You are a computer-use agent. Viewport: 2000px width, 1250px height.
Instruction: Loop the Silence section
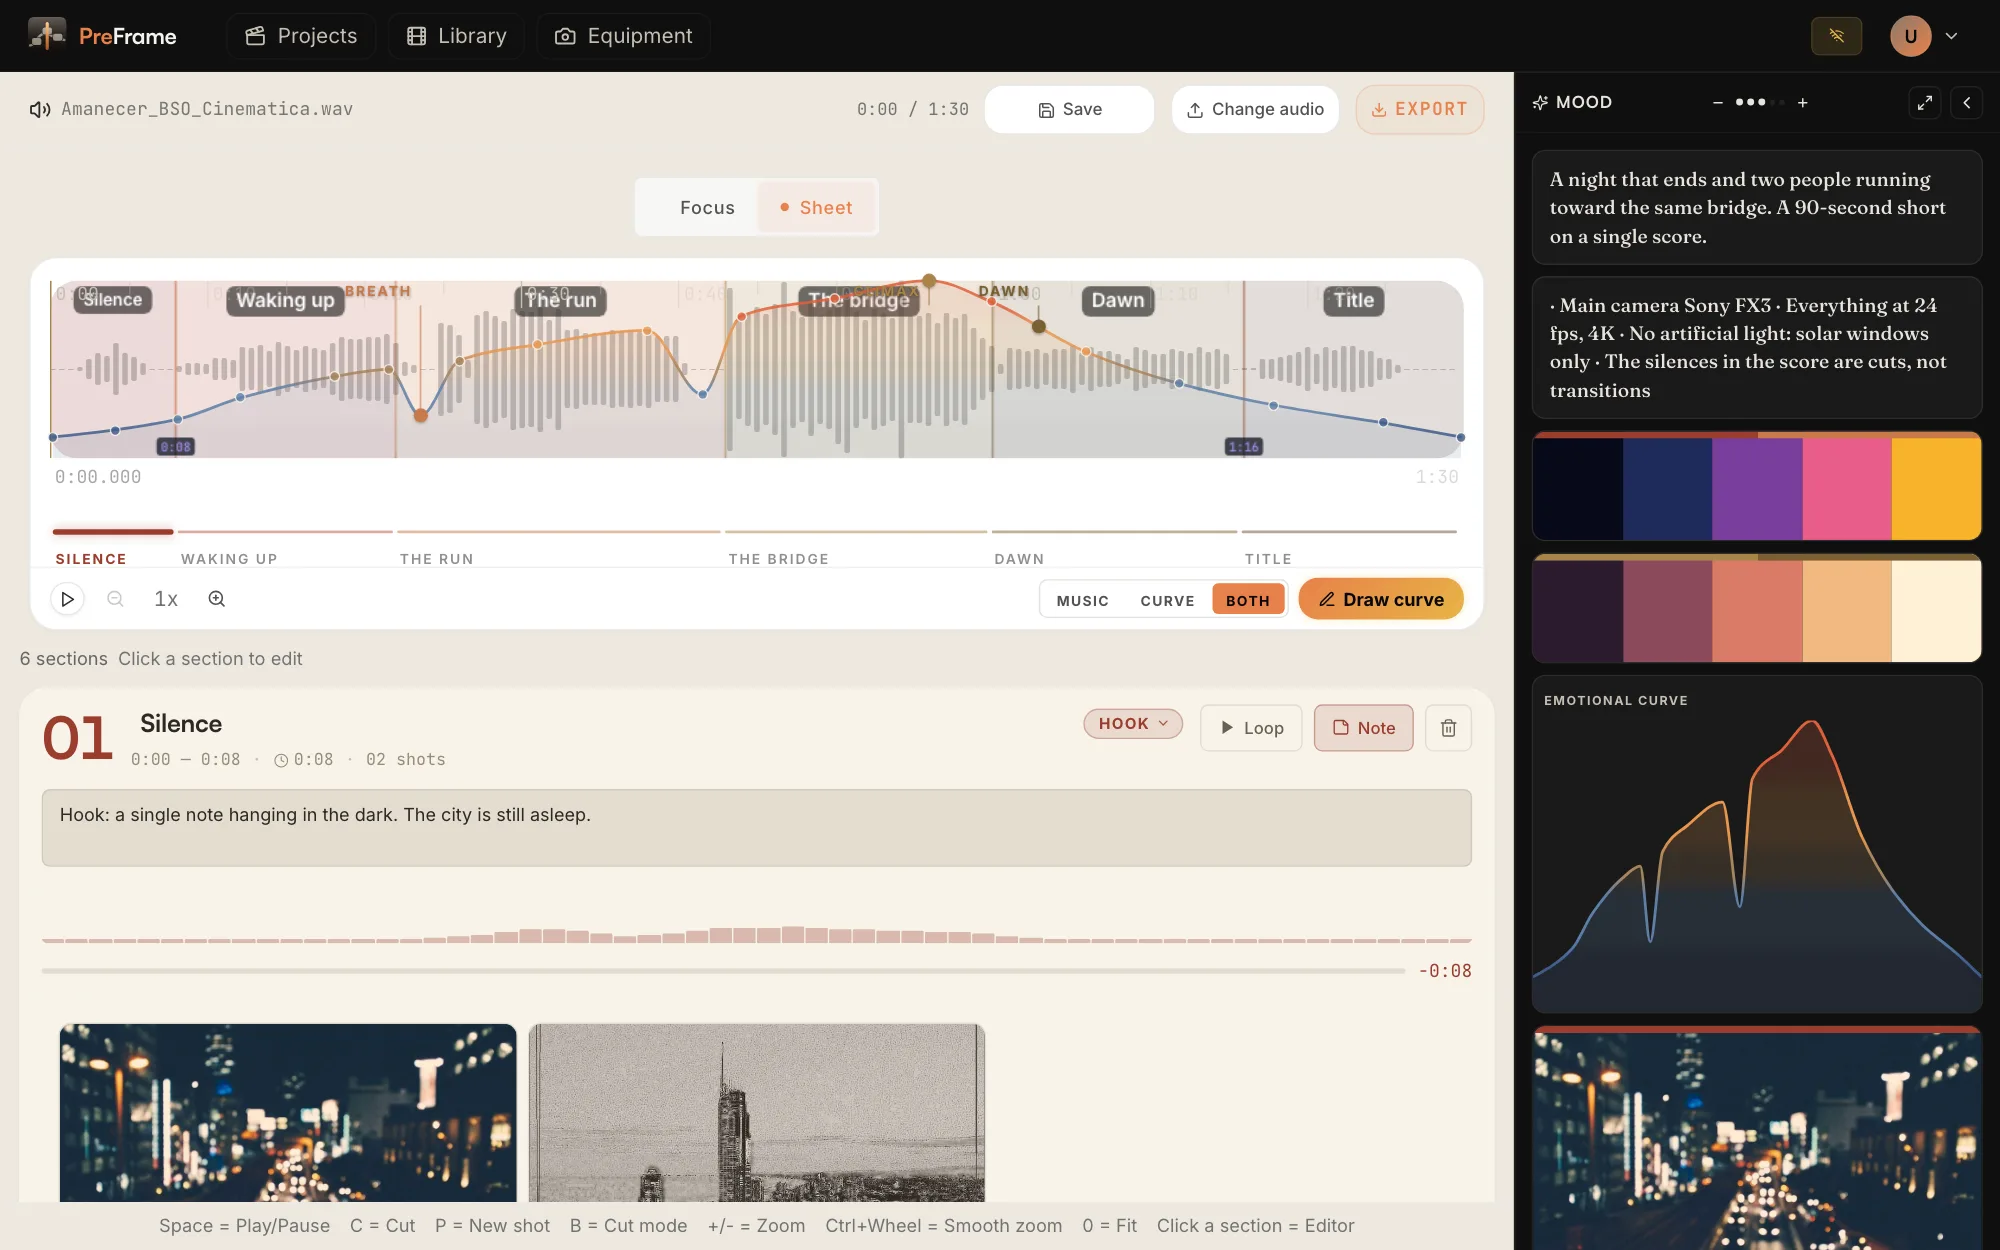pyautogui.click(x=1251, y=728)
